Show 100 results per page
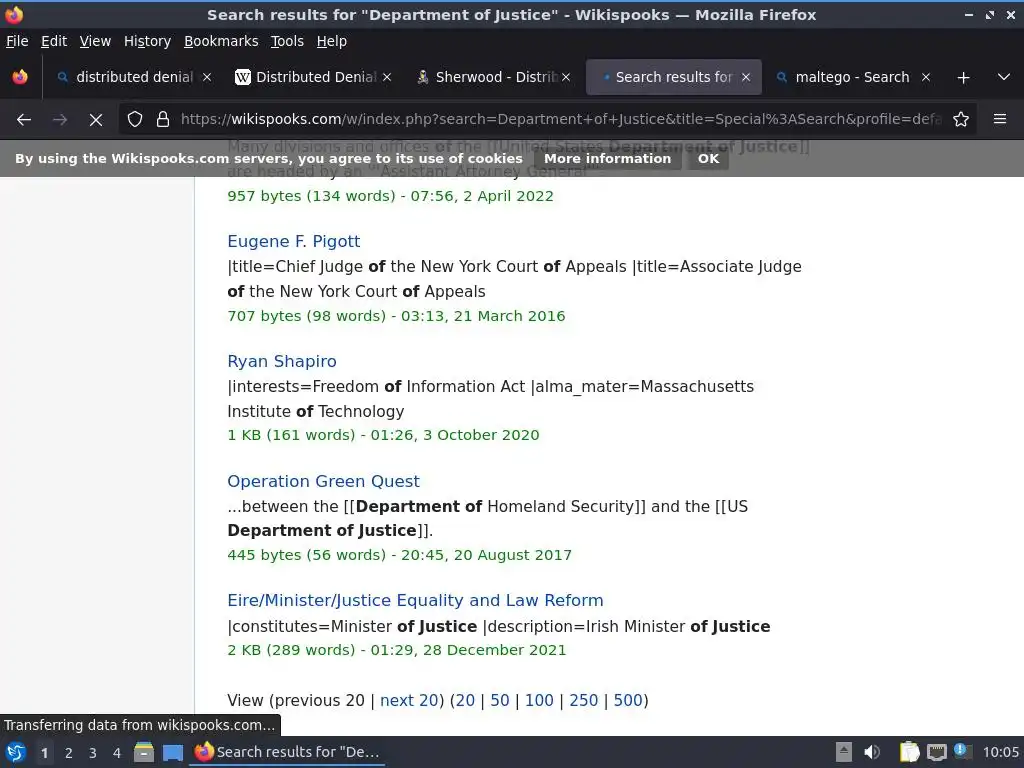 click(539, 700)
